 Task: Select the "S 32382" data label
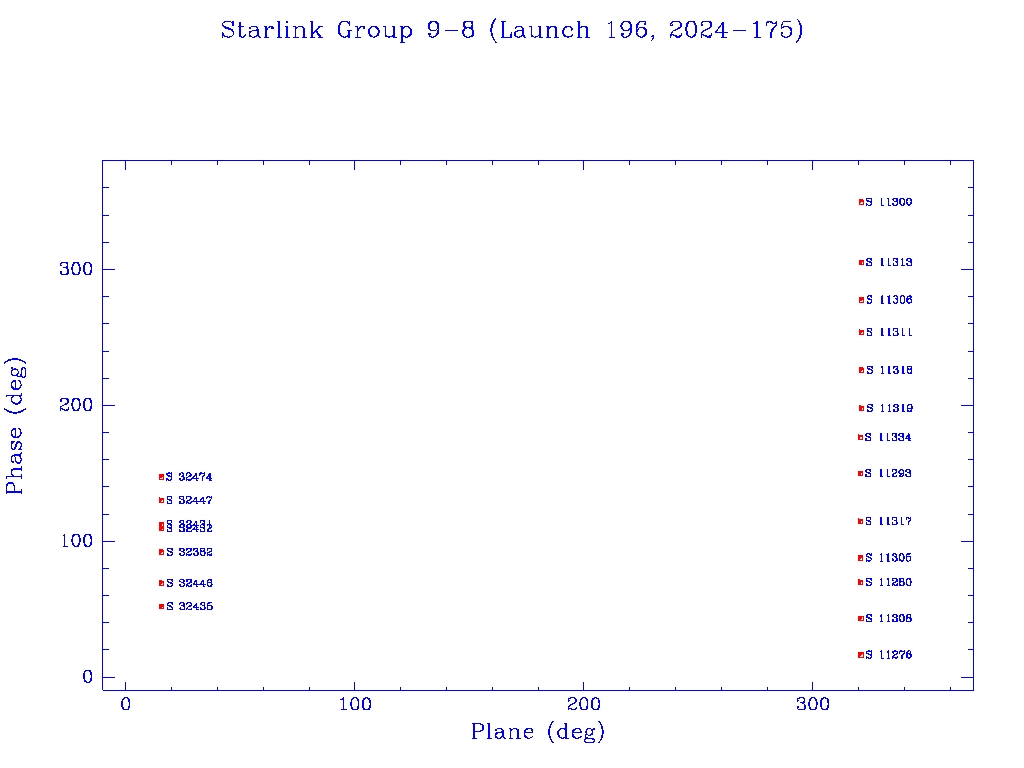tap(189, 552)
